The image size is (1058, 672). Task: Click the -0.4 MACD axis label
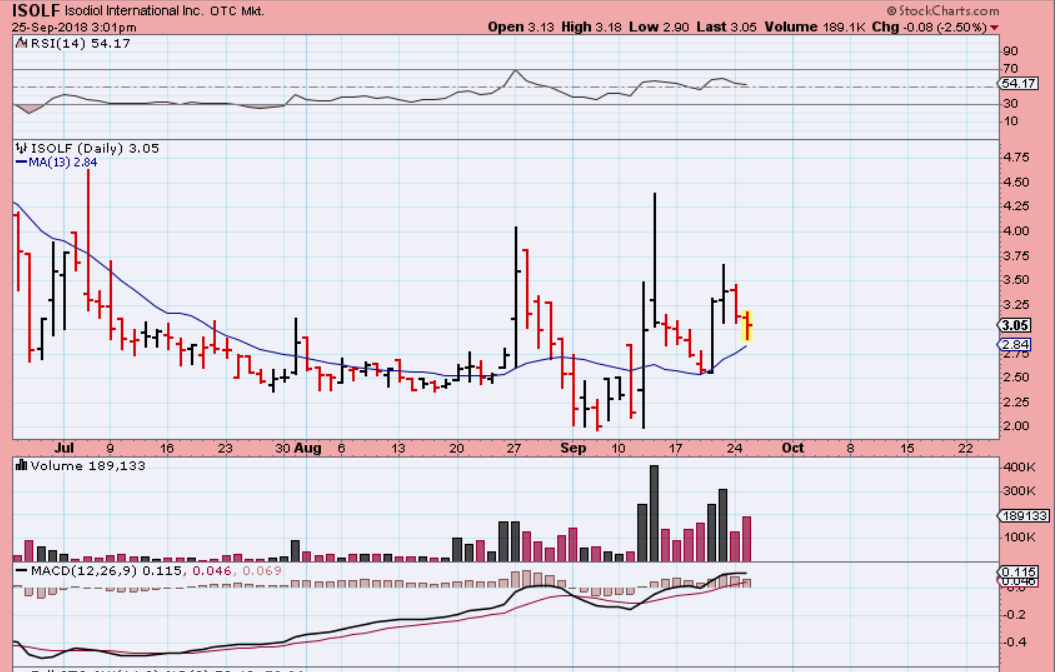(x=1015, y=642)
